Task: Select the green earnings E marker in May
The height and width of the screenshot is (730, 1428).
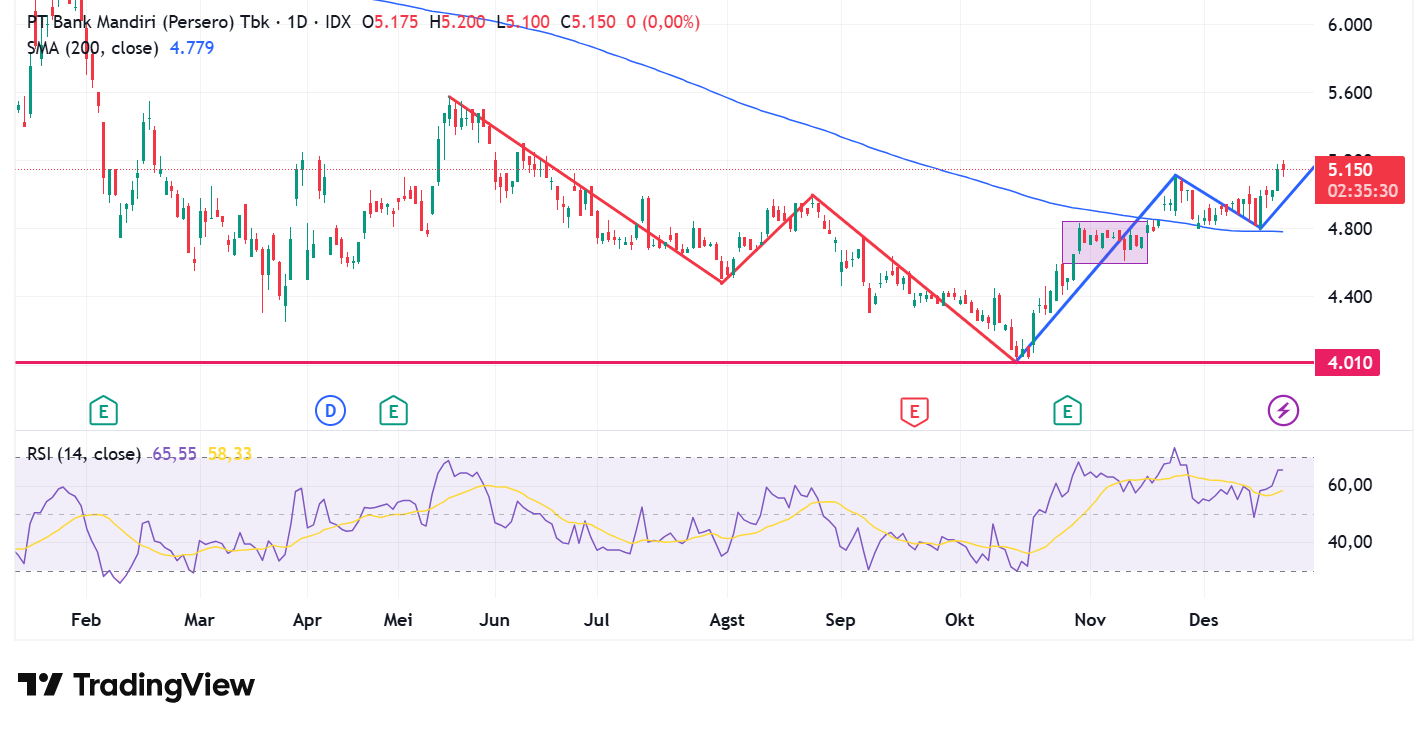Action: (393, 410)
